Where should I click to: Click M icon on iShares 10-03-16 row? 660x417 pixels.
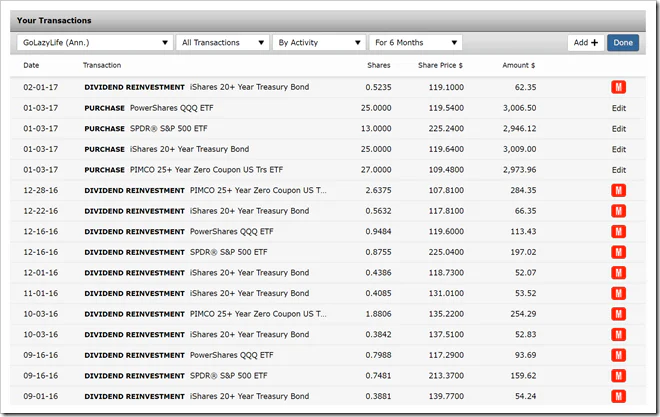coord(618,335)
